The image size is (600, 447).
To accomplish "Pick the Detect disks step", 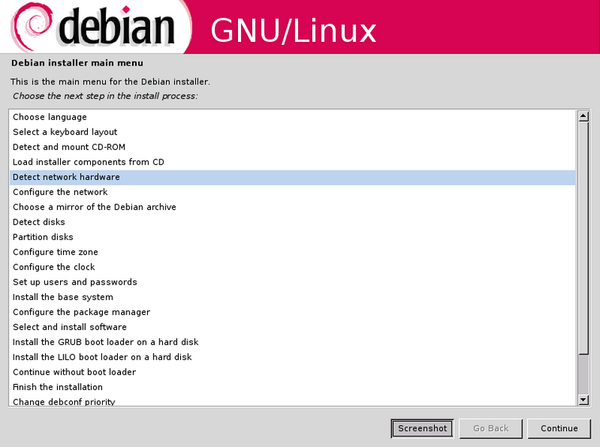I will click(292, 222).
